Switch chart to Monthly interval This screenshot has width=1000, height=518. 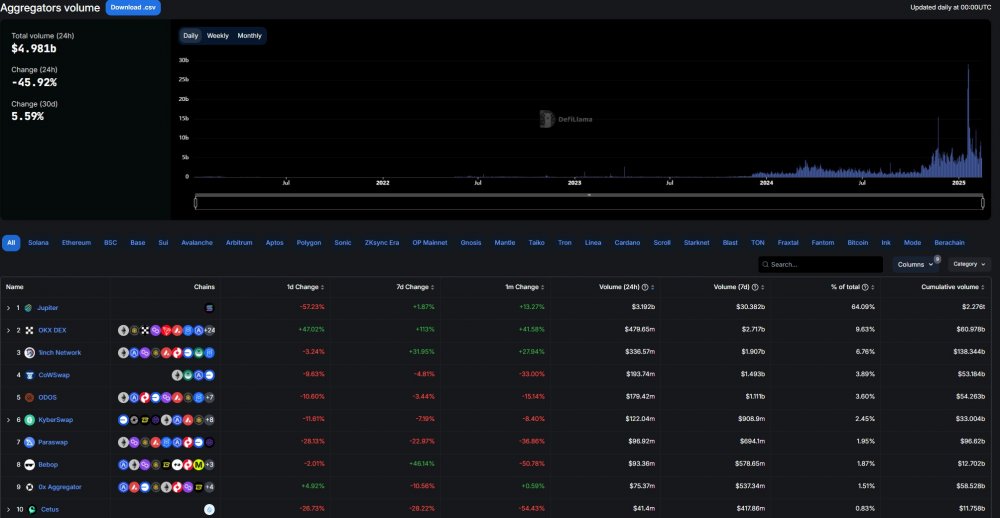(249, 36)
